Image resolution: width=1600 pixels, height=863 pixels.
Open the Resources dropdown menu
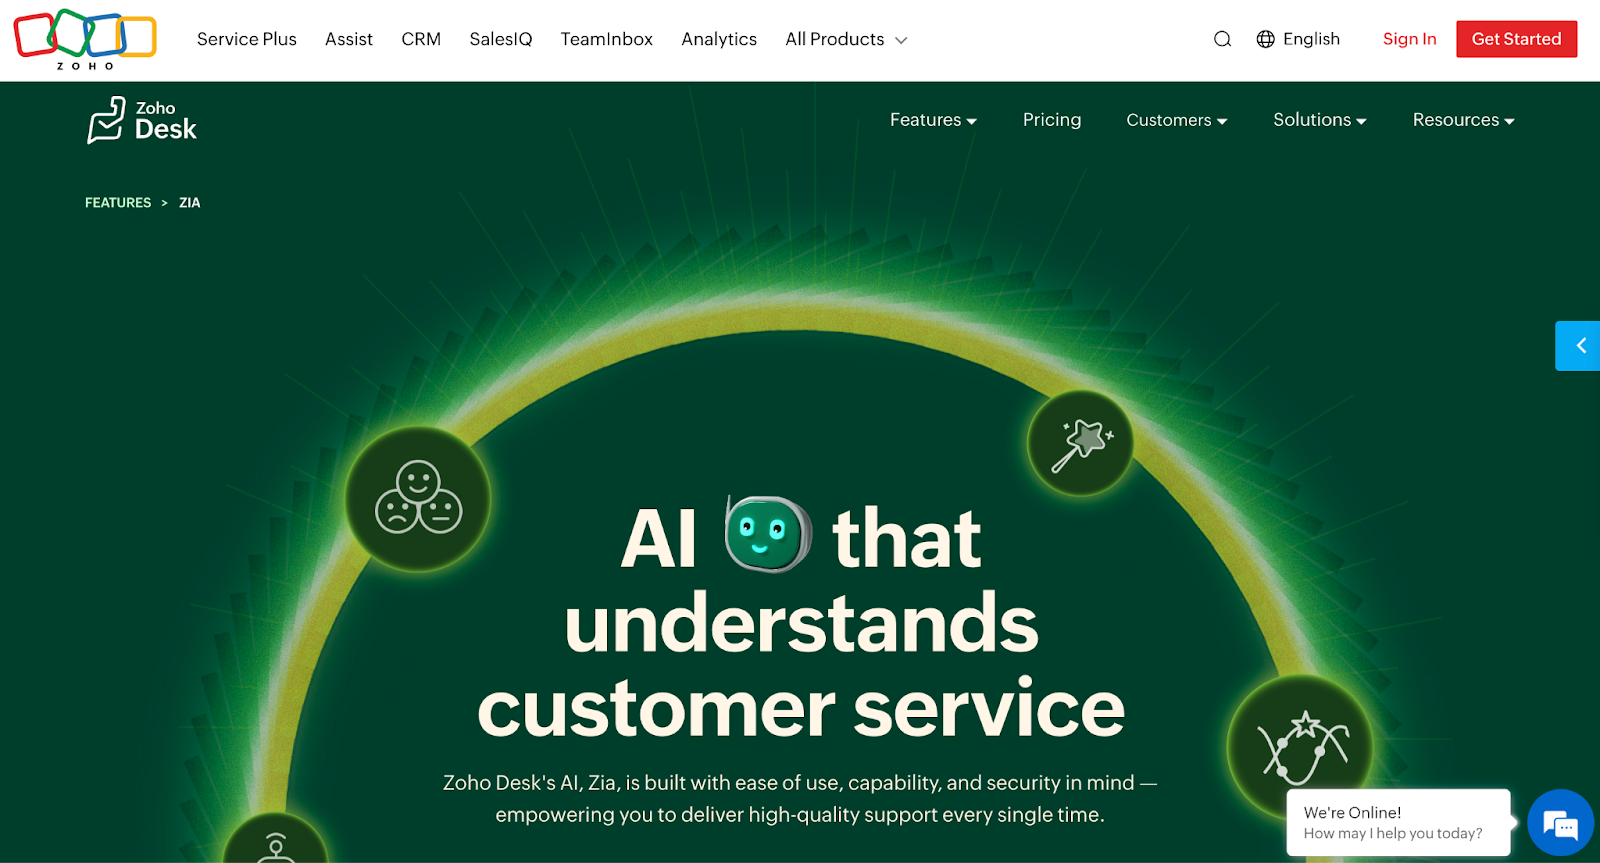(1463, 120)
